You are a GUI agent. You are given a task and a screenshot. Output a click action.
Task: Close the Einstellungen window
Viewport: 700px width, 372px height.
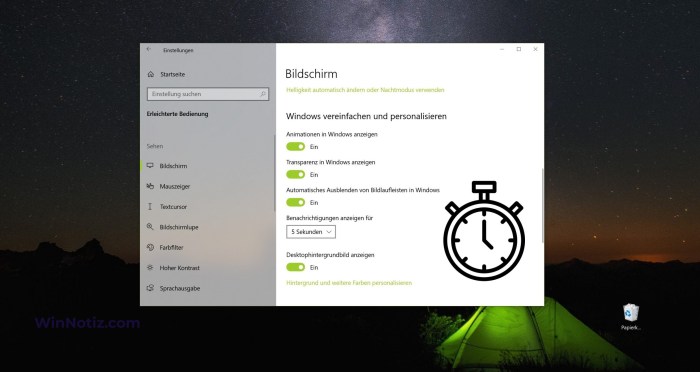point(535,49)
